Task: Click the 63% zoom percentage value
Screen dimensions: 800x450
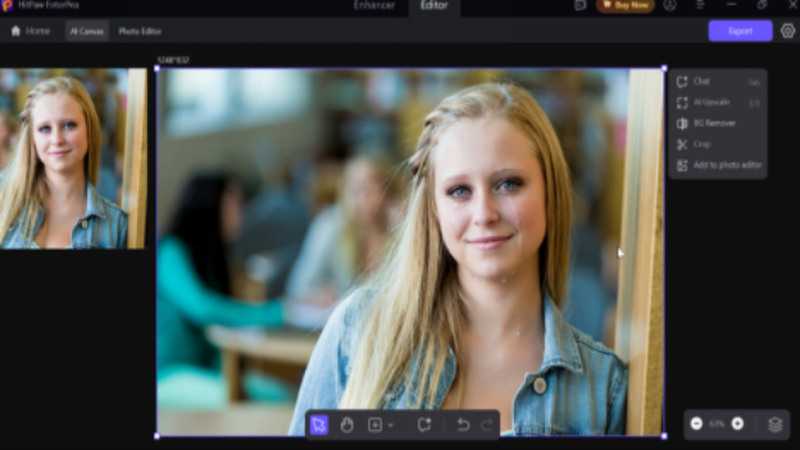Action: [x=717, y=424]
